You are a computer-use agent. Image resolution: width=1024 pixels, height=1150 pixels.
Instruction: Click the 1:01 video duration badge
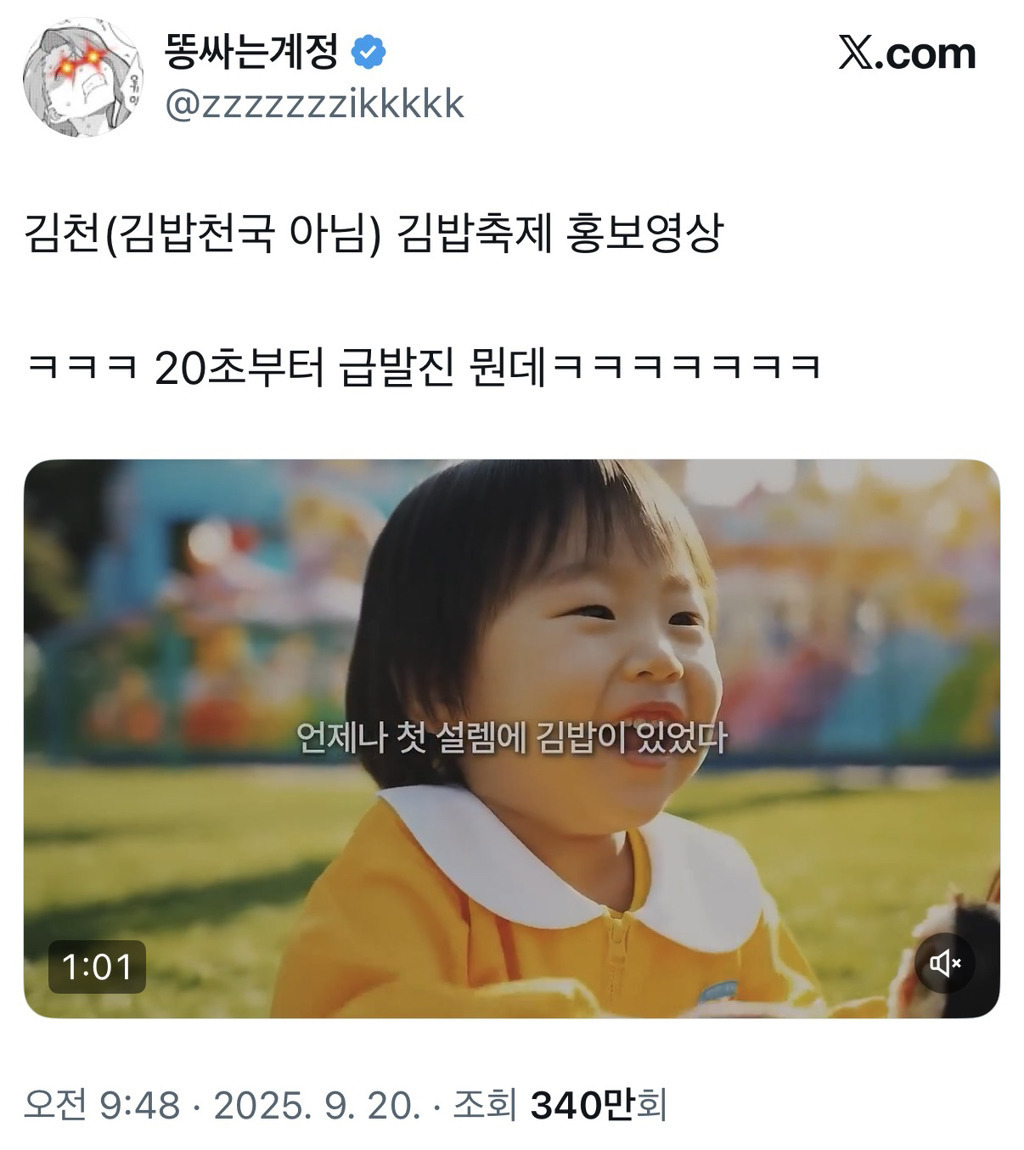pos(97,967)
